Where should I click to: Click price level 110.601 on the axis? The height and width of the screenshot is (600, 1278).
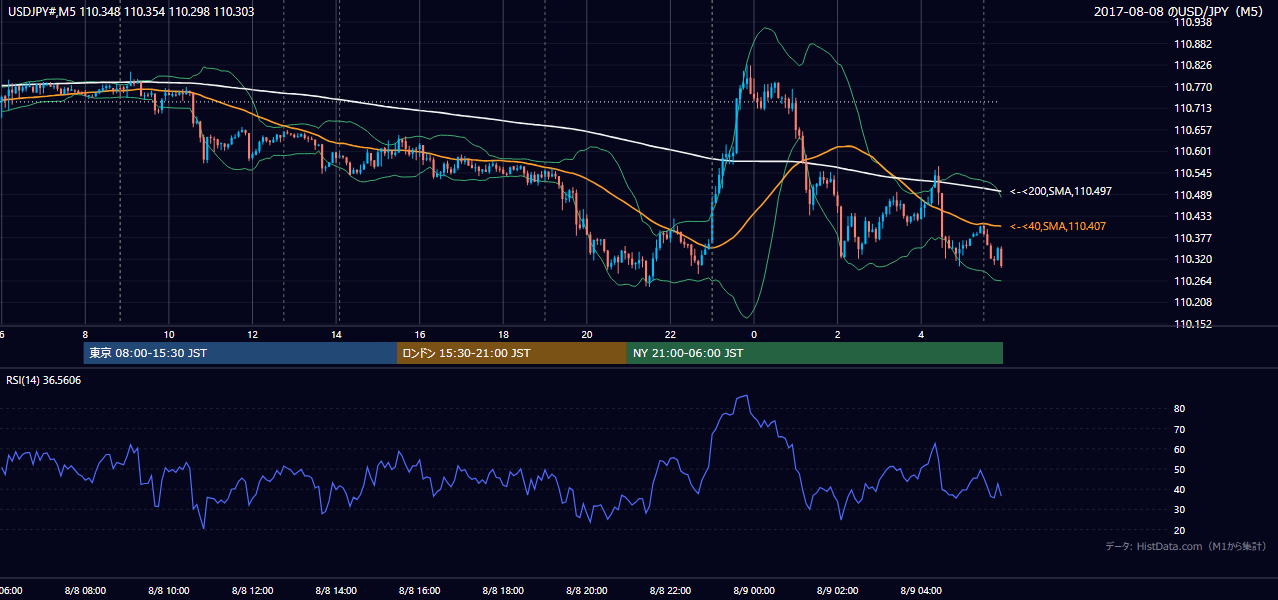coord(1192,151)
